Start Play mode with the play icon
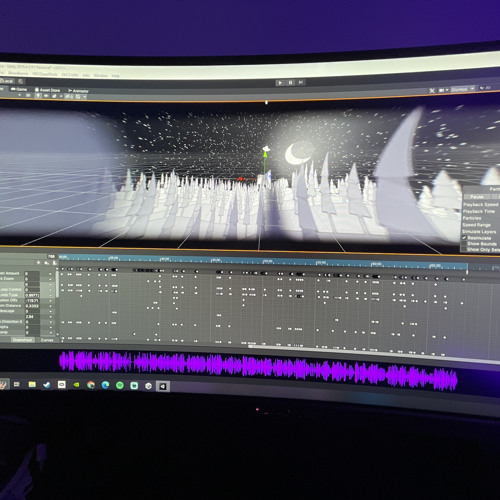 280,83
